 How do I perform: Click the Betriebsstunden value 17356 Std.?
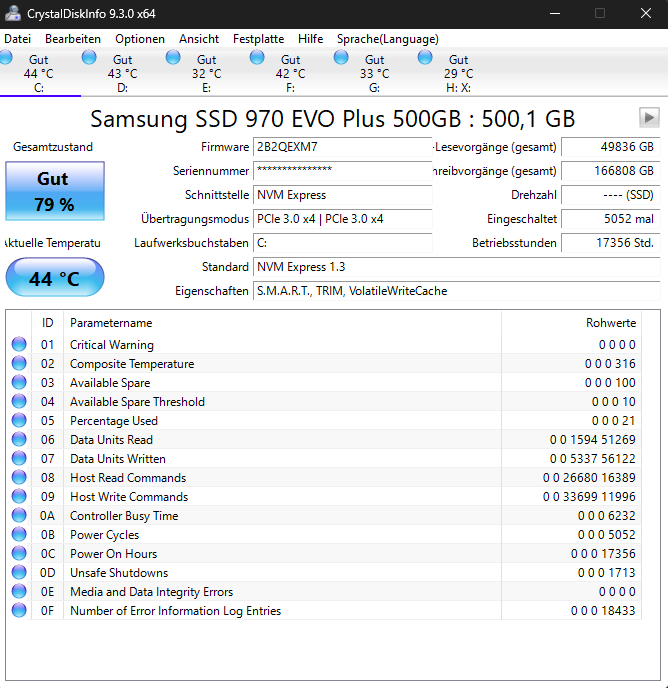pos(611,243)
